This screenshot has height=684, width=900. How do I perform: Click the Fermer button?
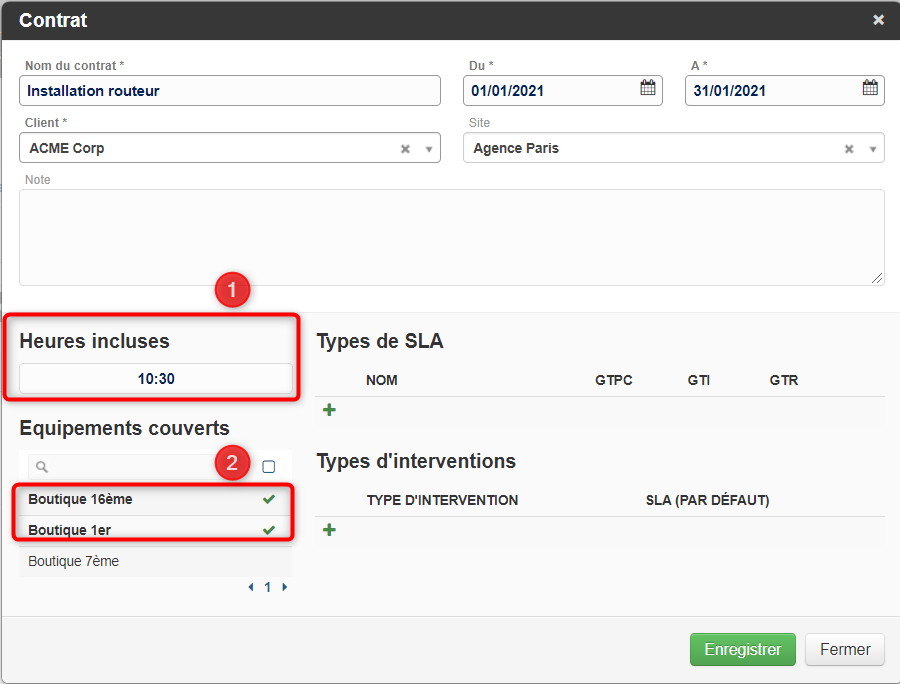845,650
